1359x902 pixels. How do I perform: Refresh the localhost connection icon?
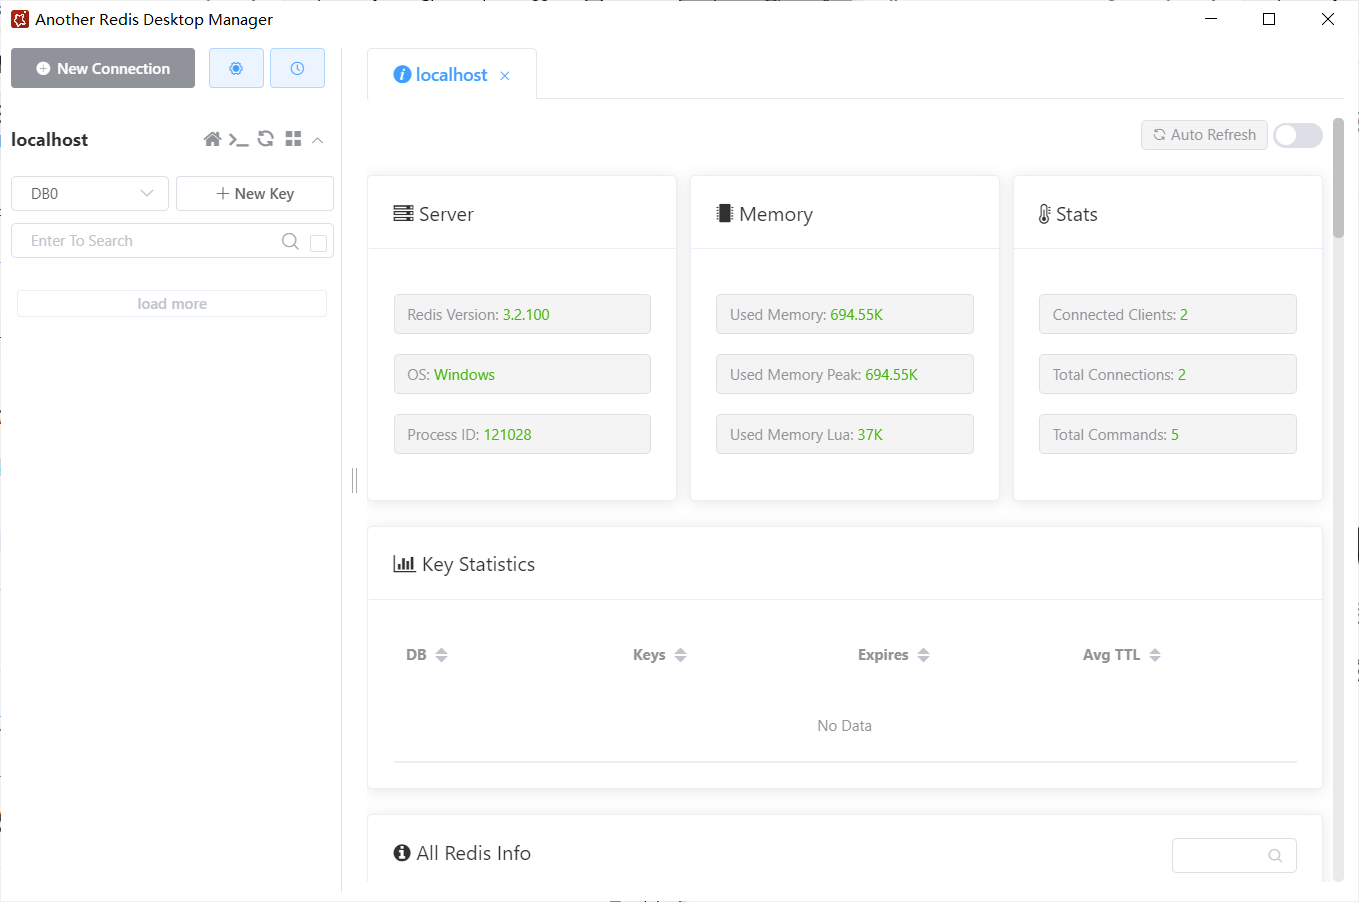(265, 139)
